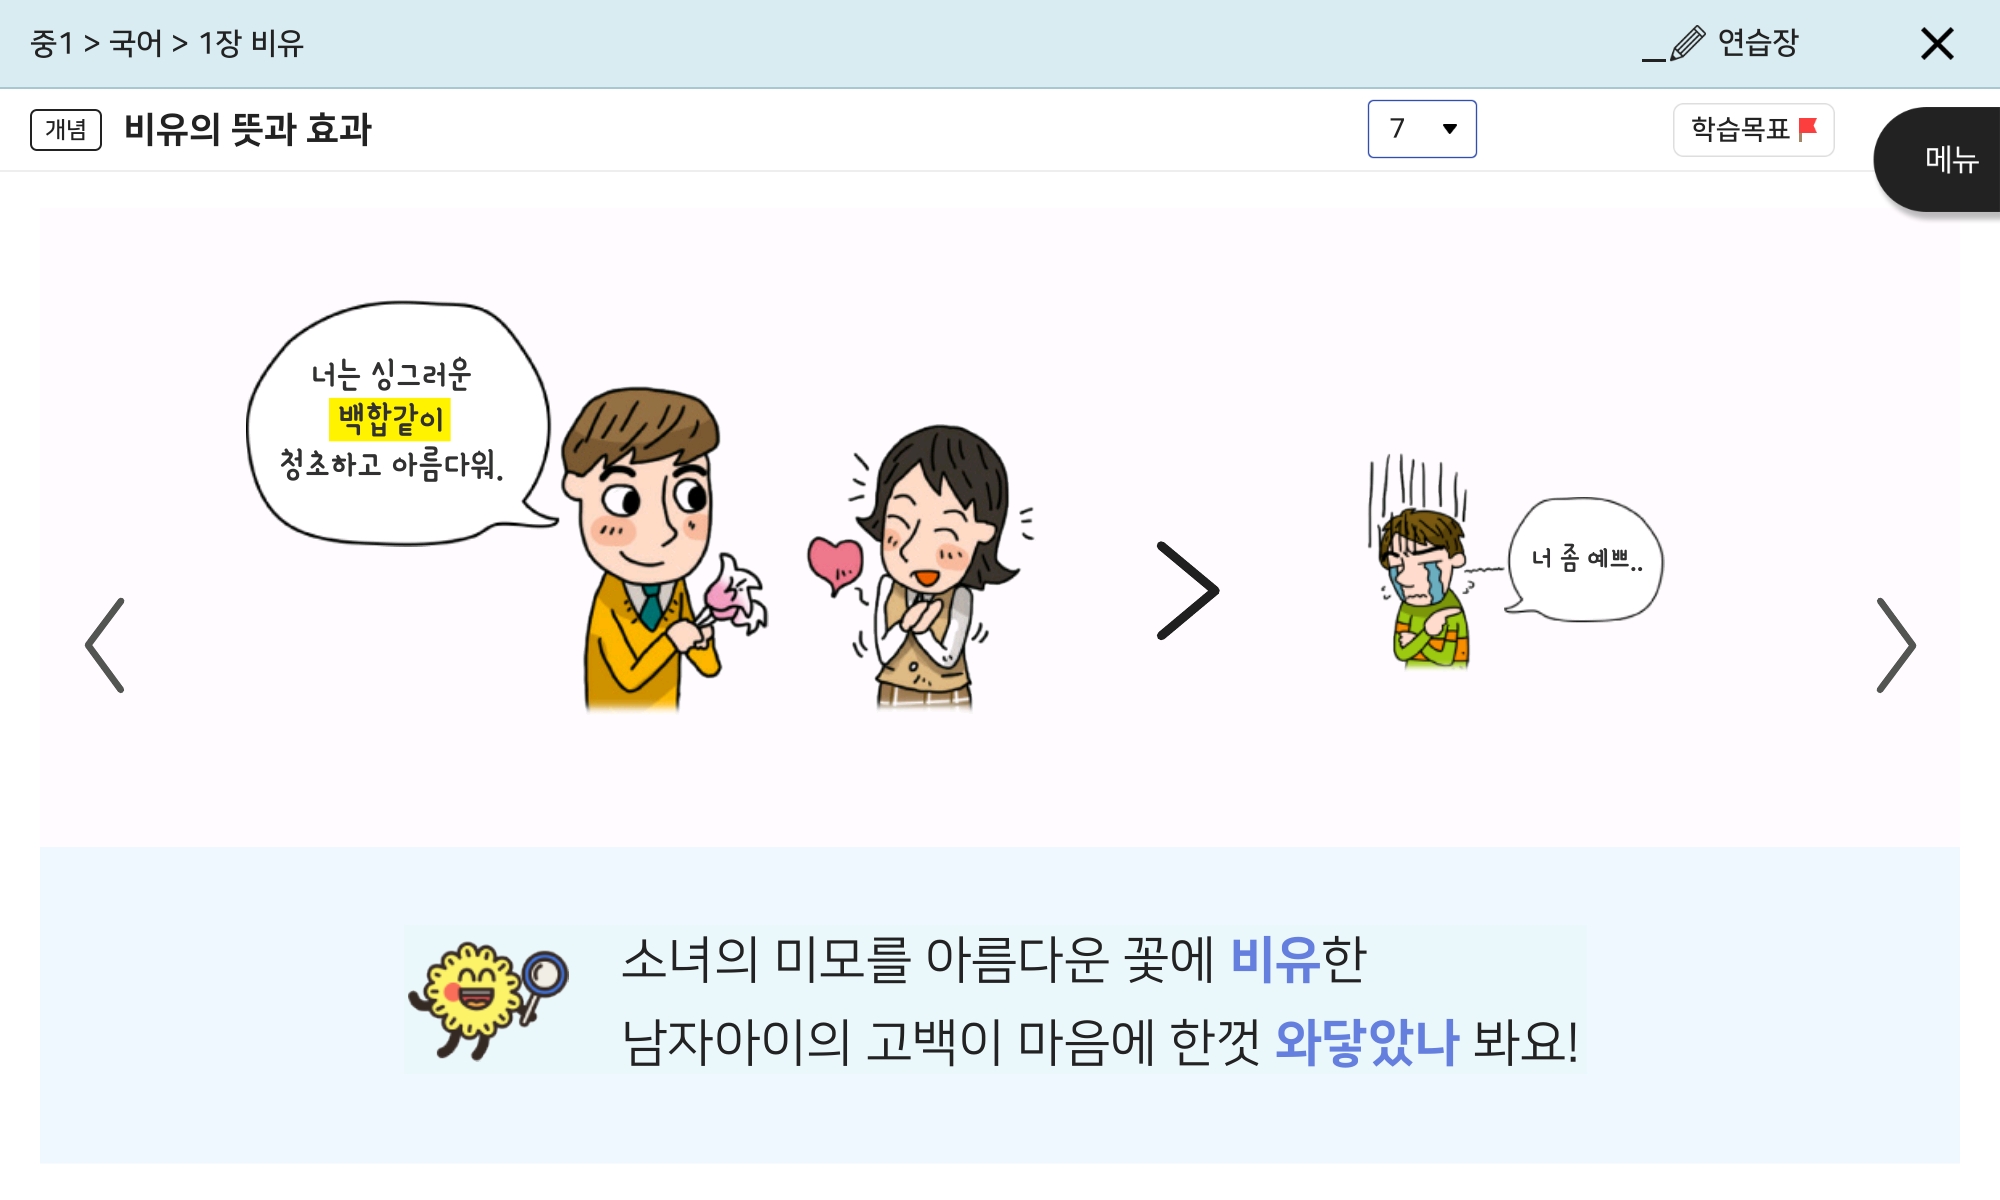Viewport: 2000px width, 1200px height.
Task: Expand page selector using the dropdown triangle
Action: 1450,129
